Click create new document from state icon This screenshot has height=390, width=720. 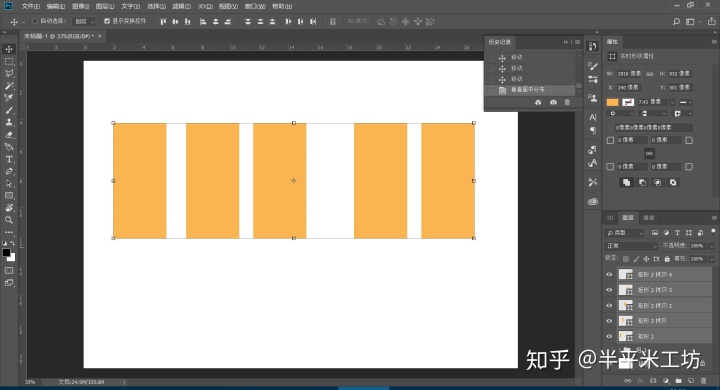538,102
